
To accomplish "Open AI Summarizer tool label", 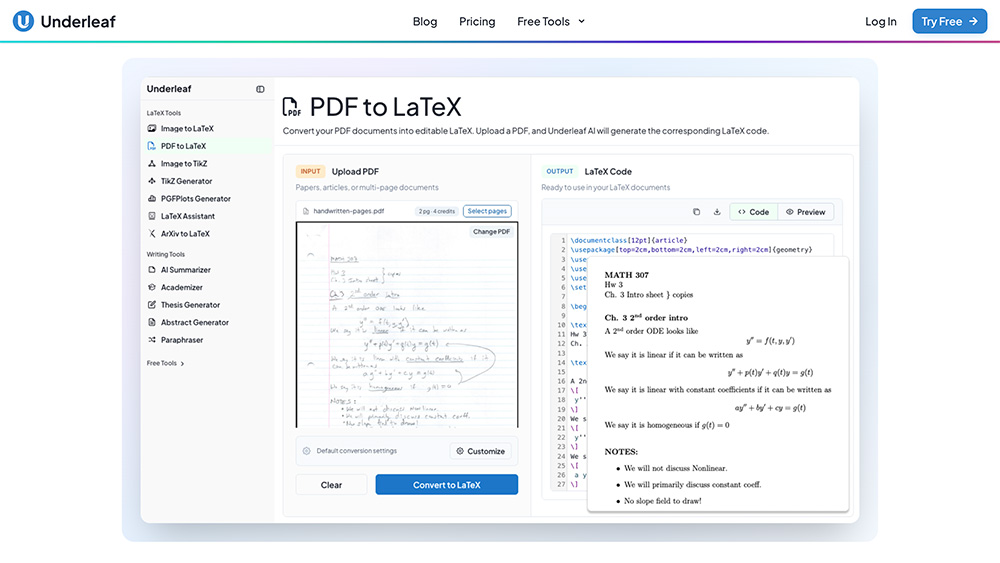I will pyautogui.click(x=186, y=270).
